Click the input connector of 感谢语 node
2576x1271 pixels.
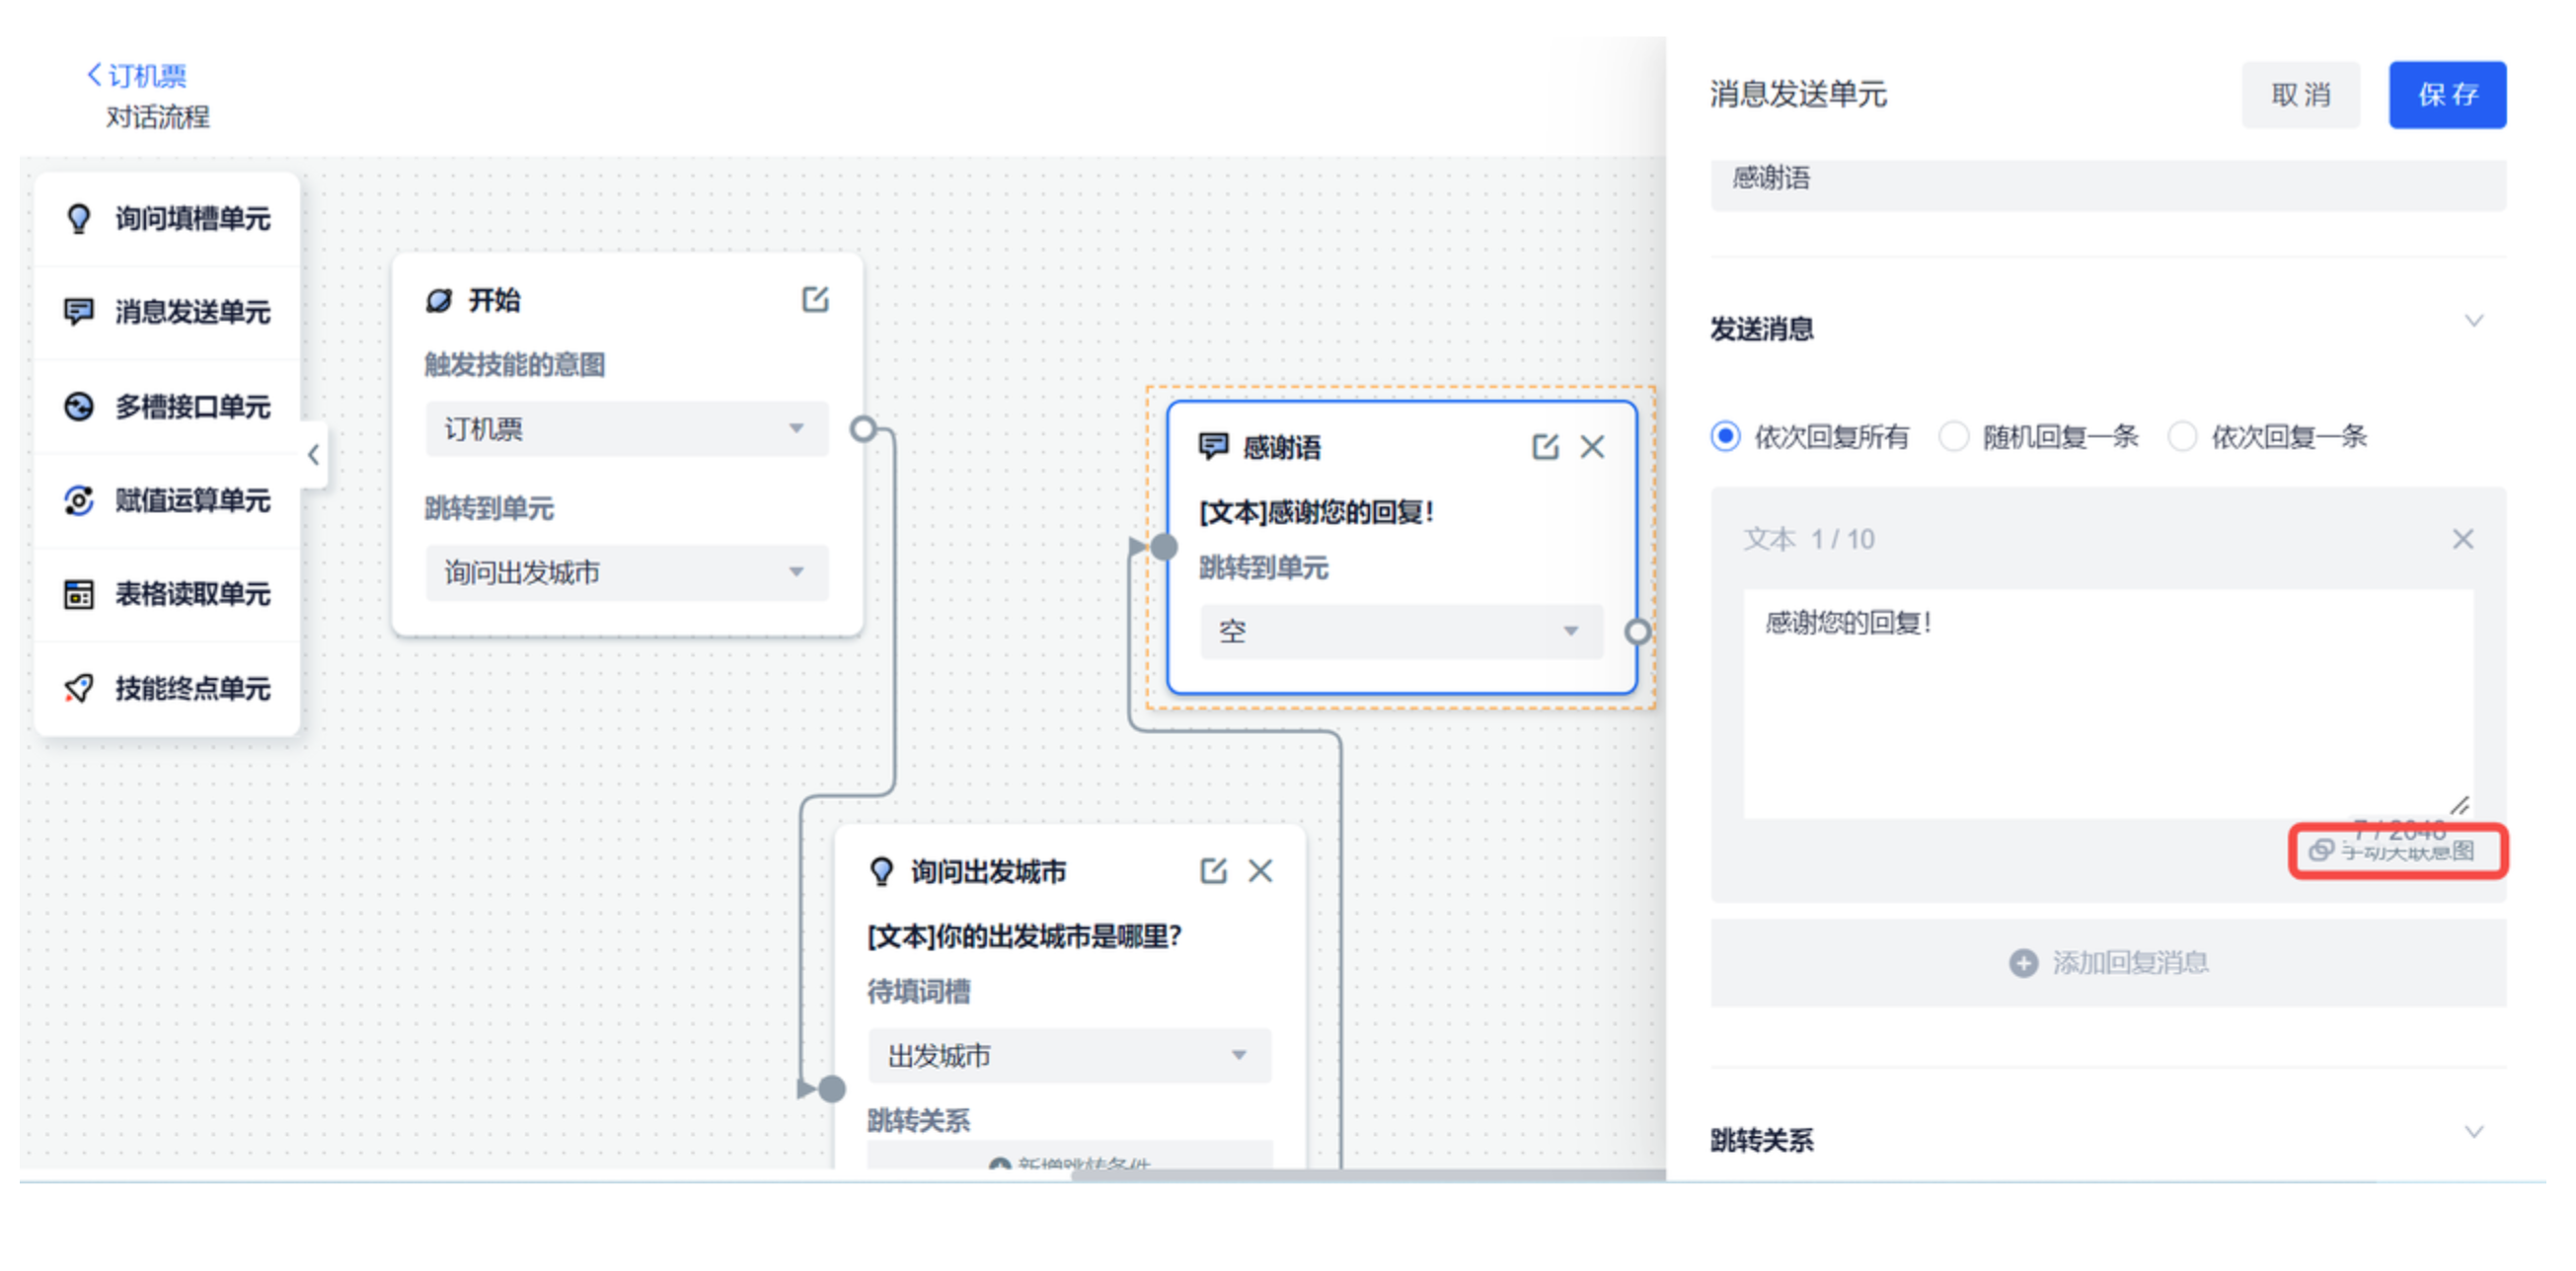pos(1163,546)
